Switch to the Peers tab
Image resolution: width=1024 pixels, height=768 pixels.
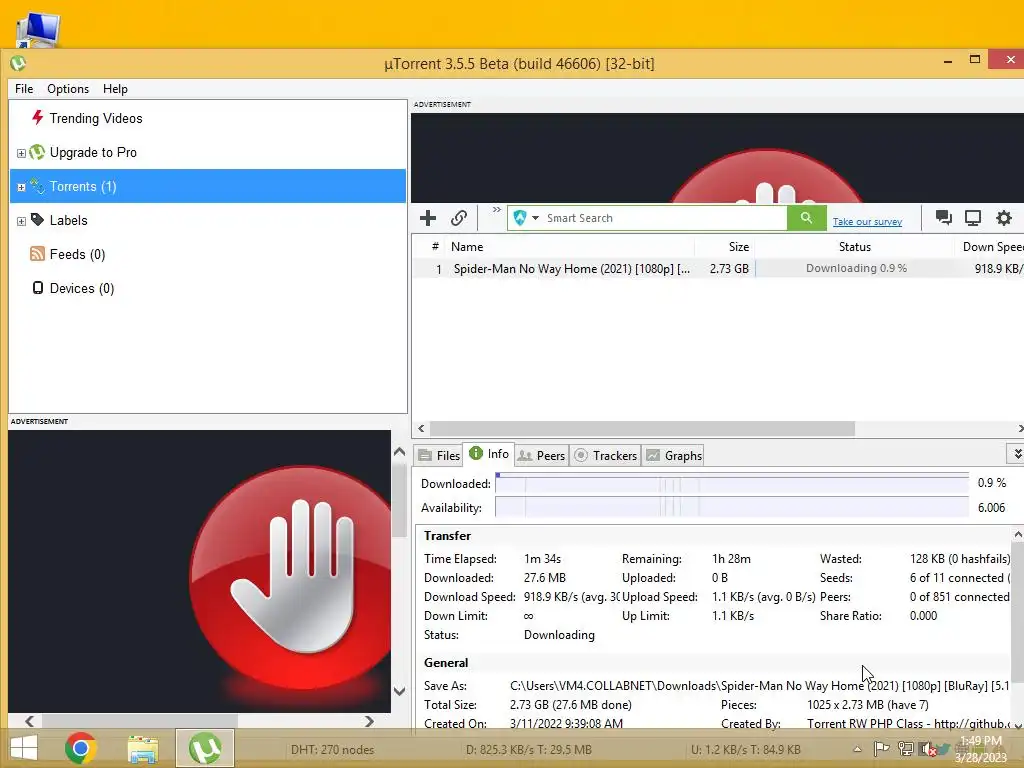click(x=541, y=455)
